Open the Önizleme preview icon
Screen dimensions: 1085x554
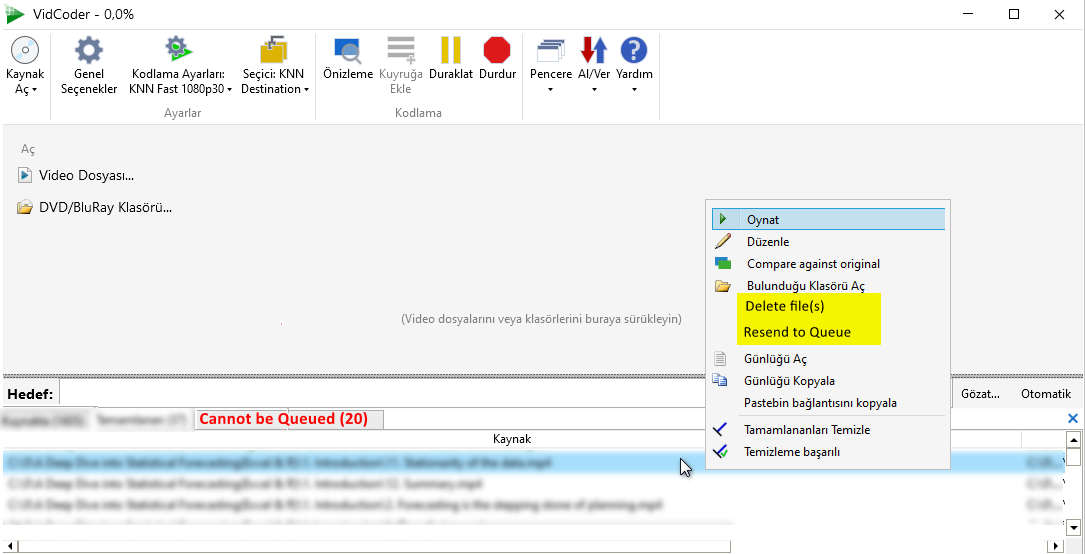click(347, 50)
